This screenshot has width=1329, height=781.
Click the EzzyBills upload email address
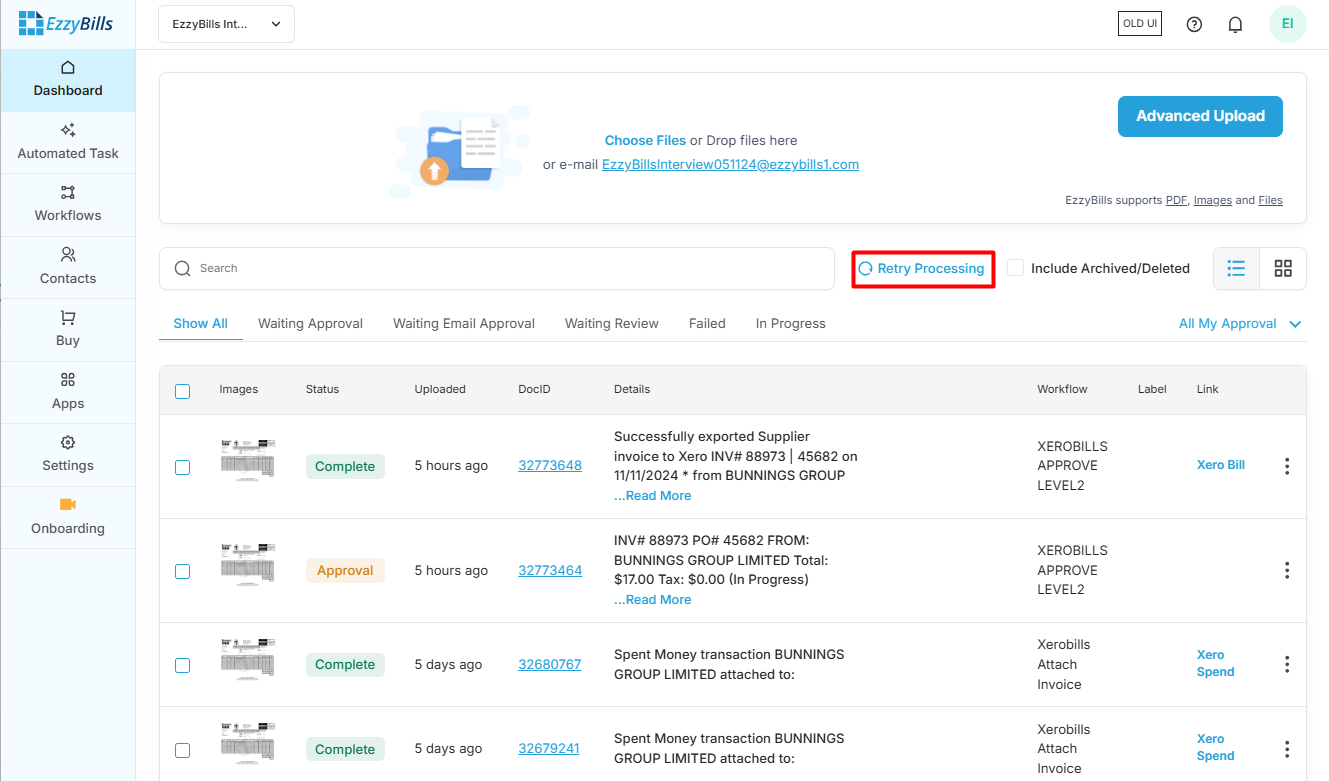click(x=730, y=165)
